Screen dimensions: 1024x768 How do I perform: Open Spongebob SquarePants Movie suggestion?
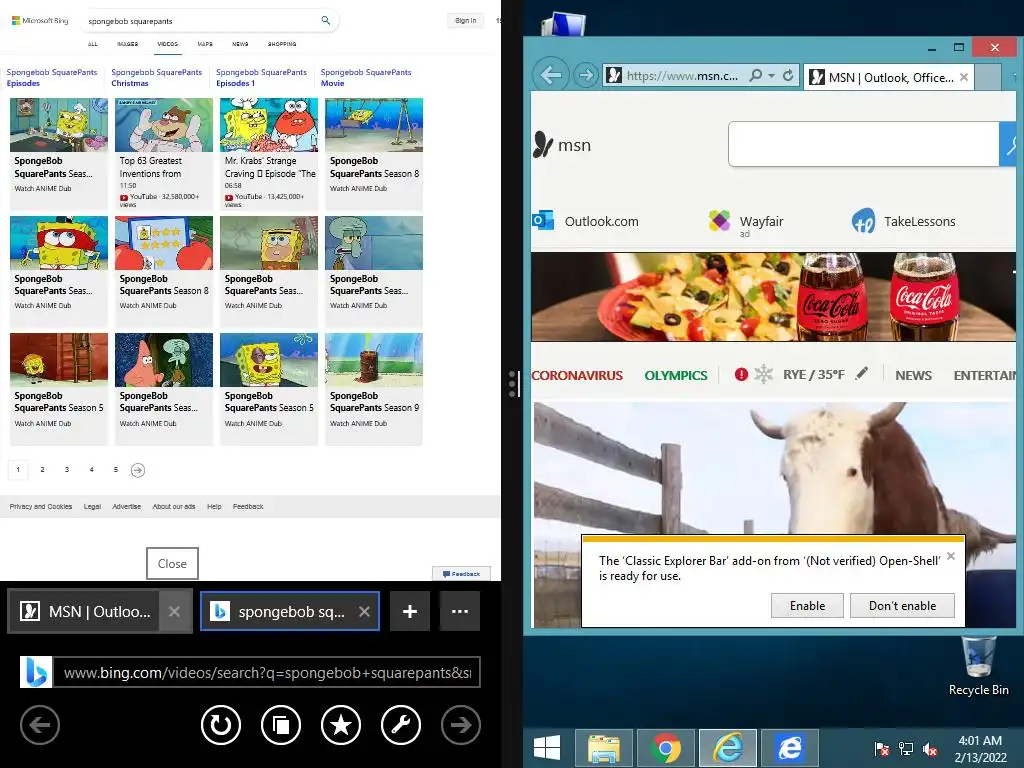pyautogui.click(x=366, y=77)
